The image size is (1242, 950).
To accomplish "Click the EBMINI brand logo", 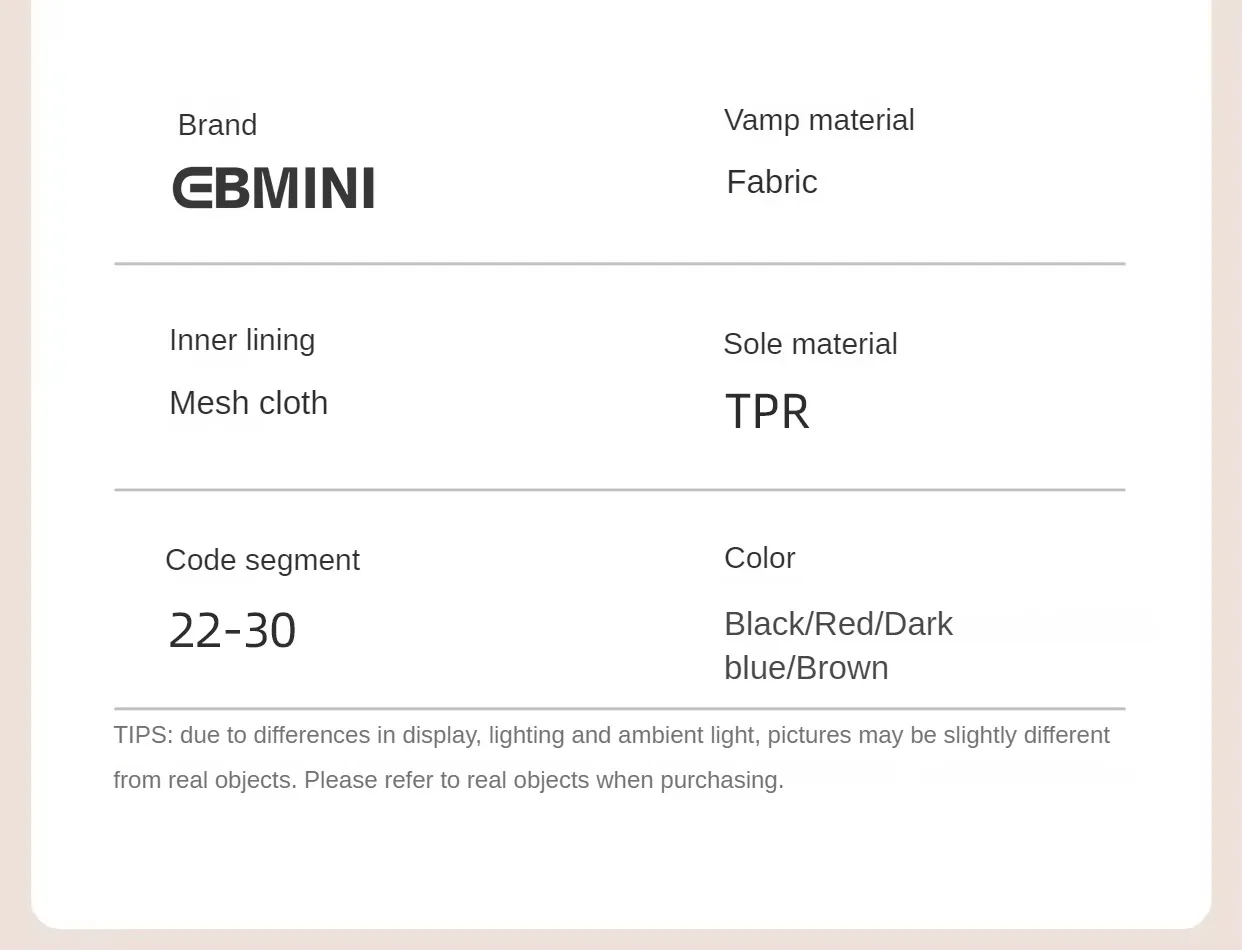I will [x=273, y=188].
